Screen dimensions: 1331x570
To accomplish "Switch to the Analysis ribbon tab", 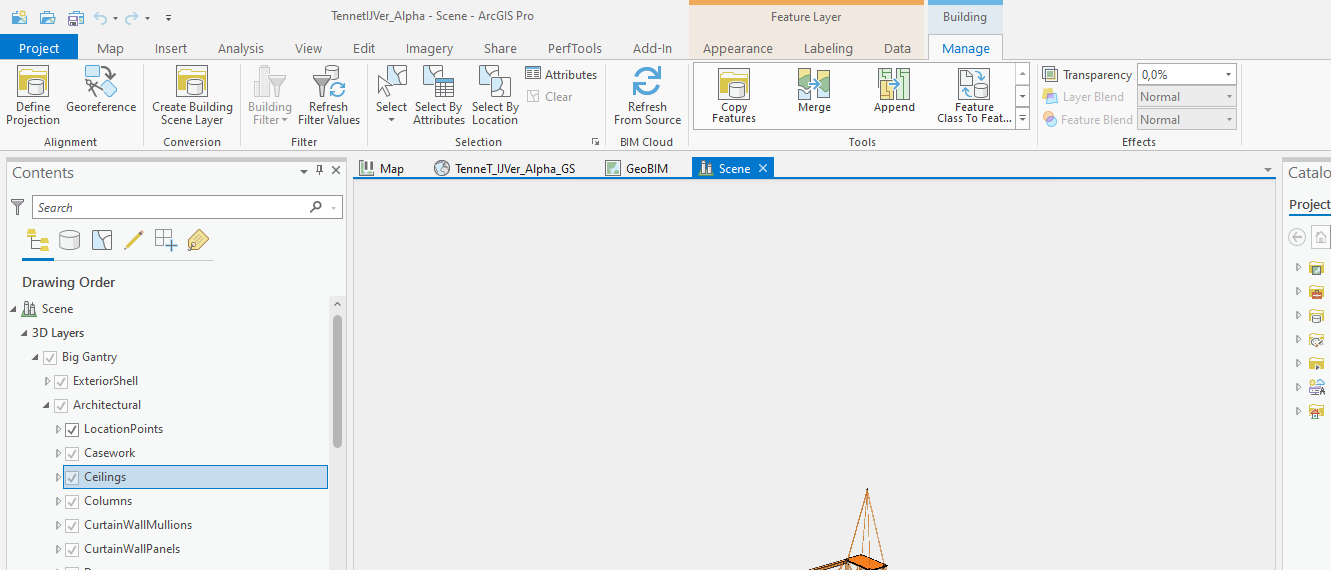I will (241, 48).
